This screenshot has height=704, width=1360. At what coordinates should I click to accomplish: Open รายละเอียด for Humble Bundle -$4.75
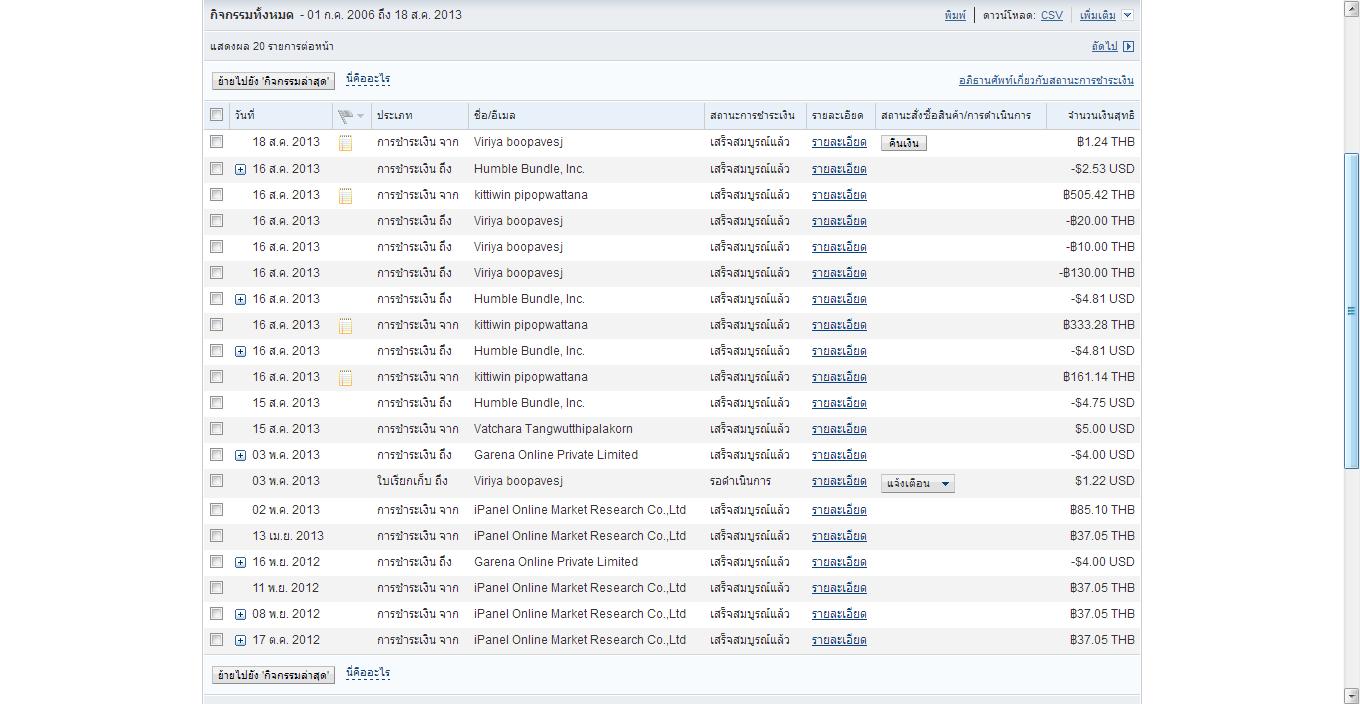tap(839, 403)
